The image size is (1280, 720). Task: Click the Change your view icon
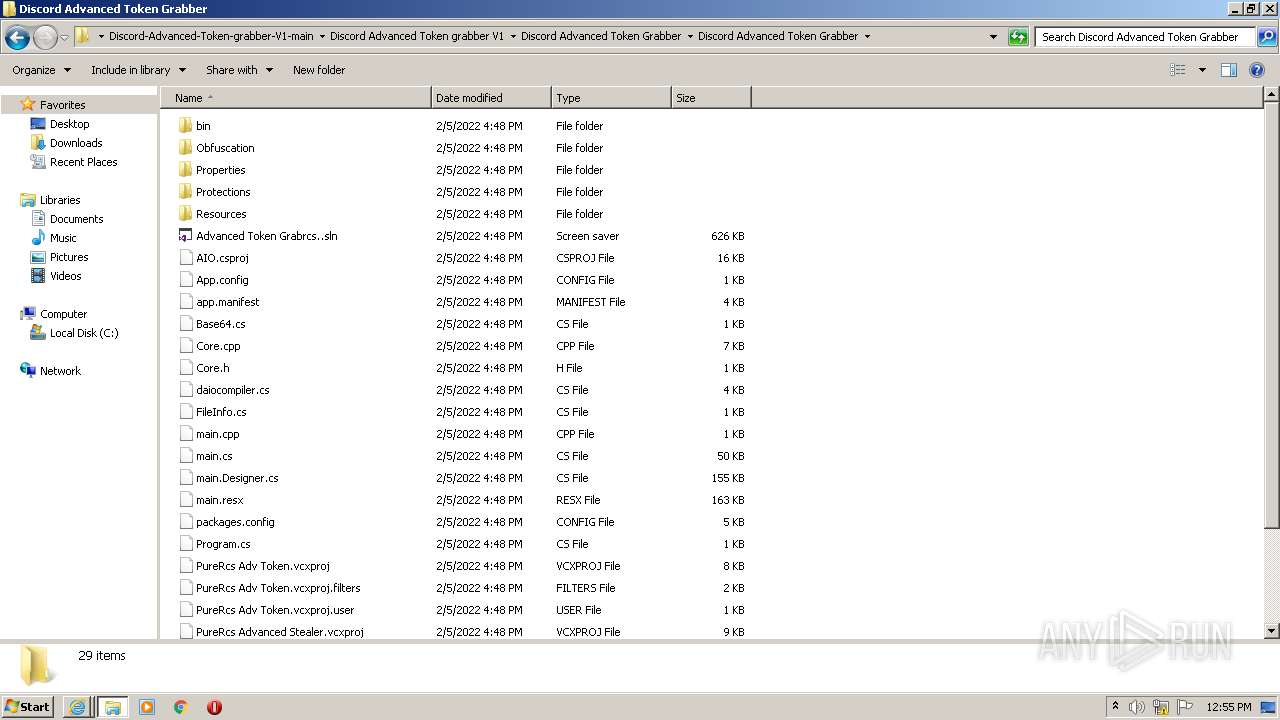point(1178,70)
